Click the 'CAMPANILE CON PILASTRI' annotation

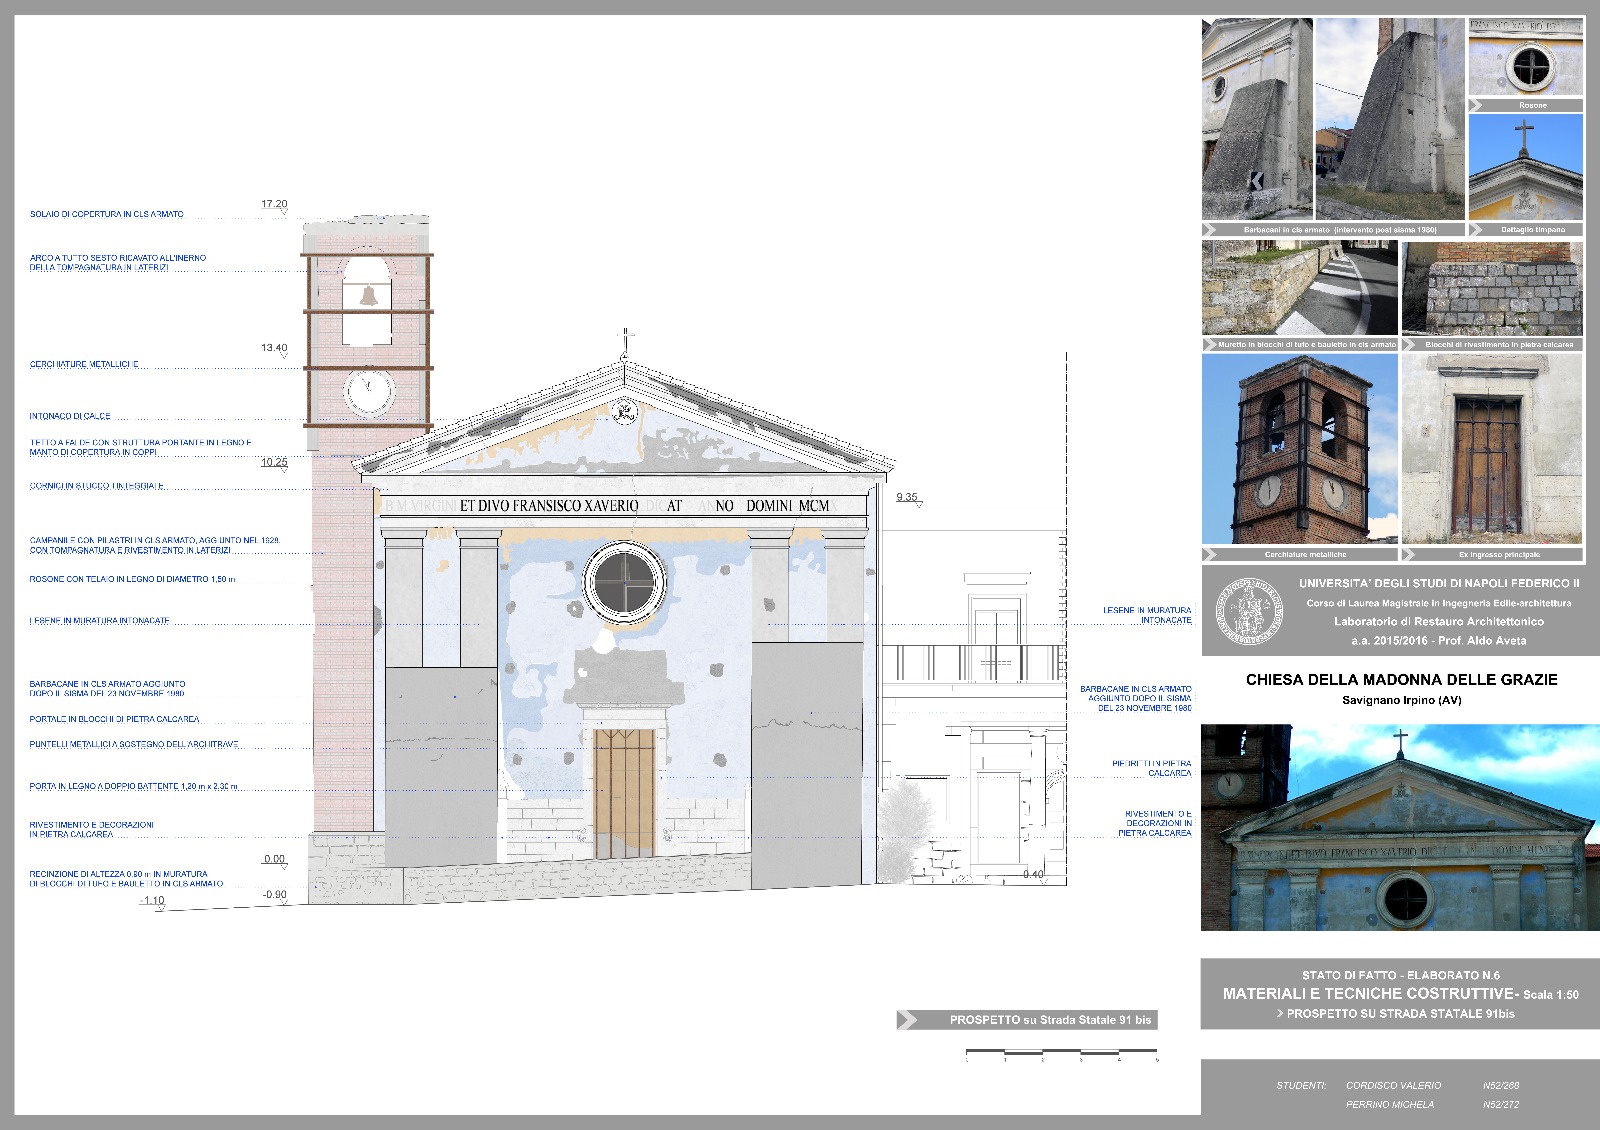[155, 545]
